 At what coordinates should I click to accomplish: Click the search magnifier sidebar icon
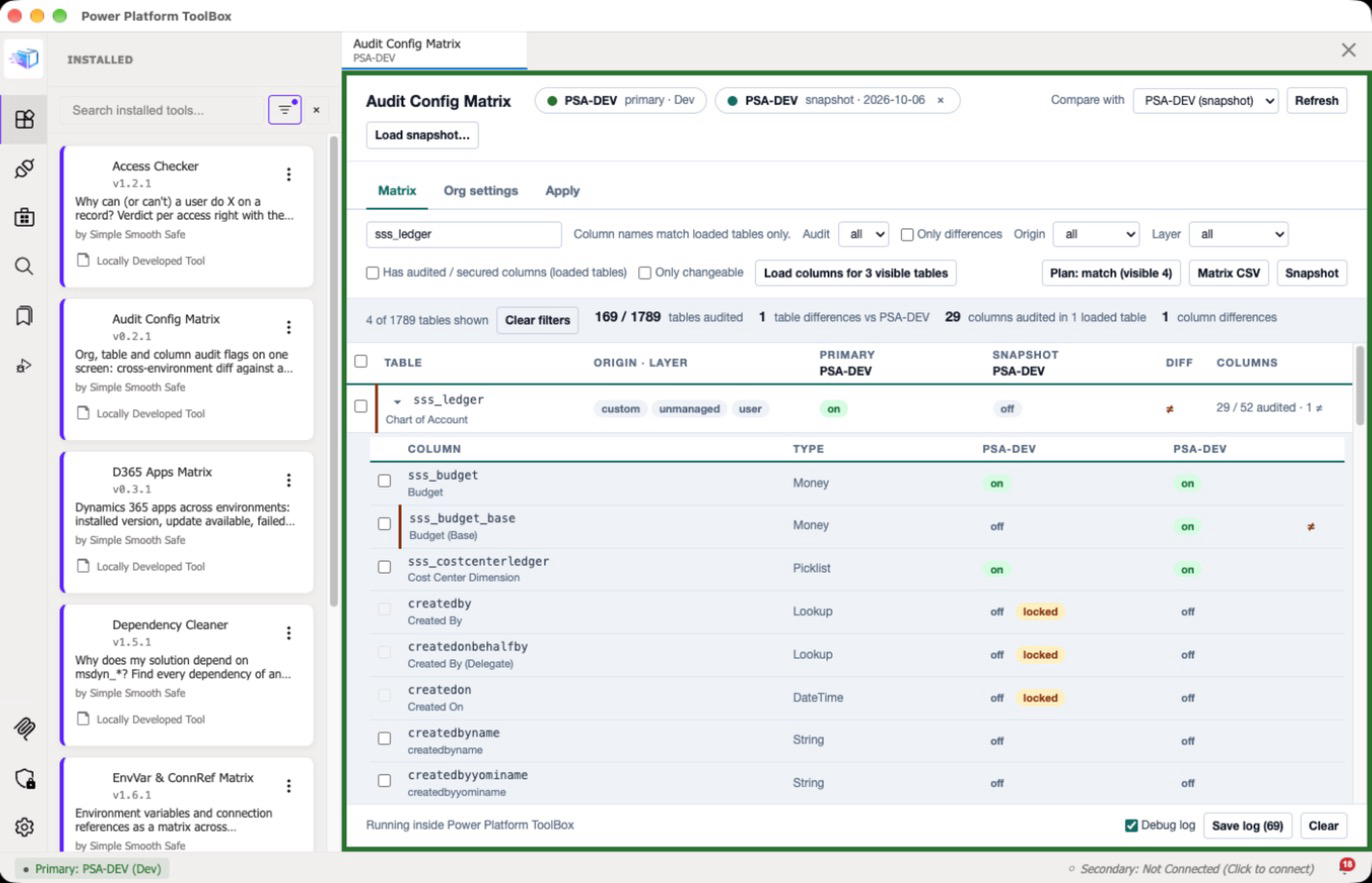tap(24, 266)
